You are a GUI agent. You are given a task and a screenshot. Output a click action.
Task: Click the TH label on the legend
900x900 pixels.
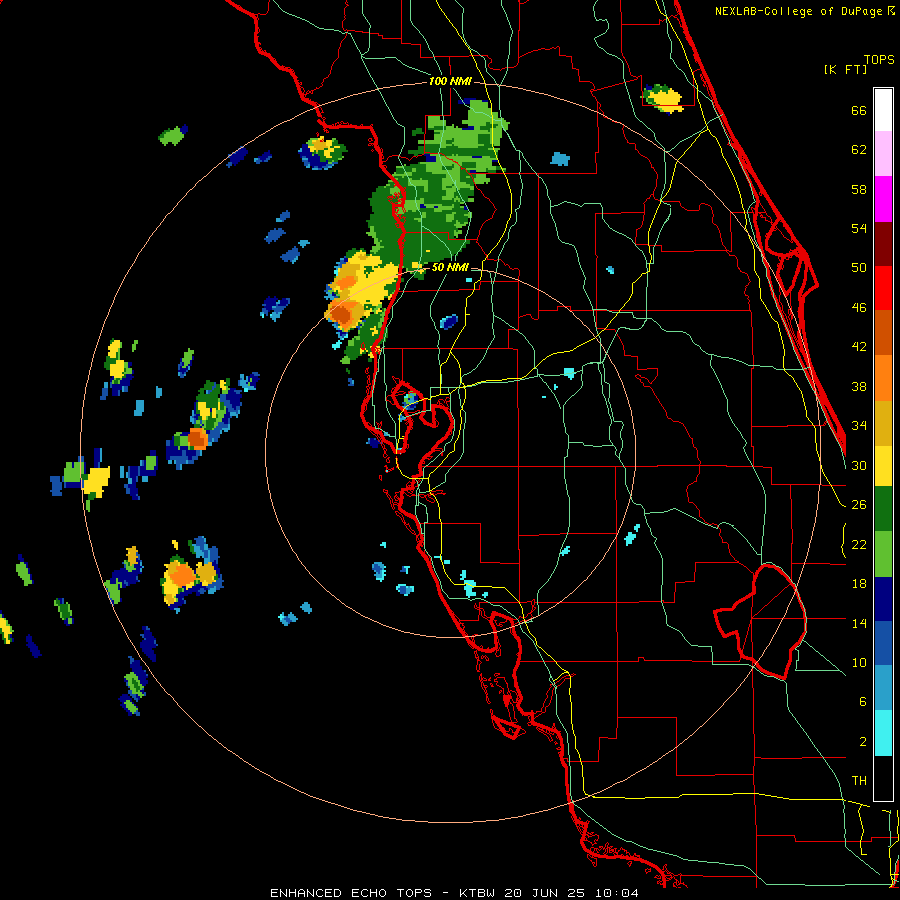859,781
